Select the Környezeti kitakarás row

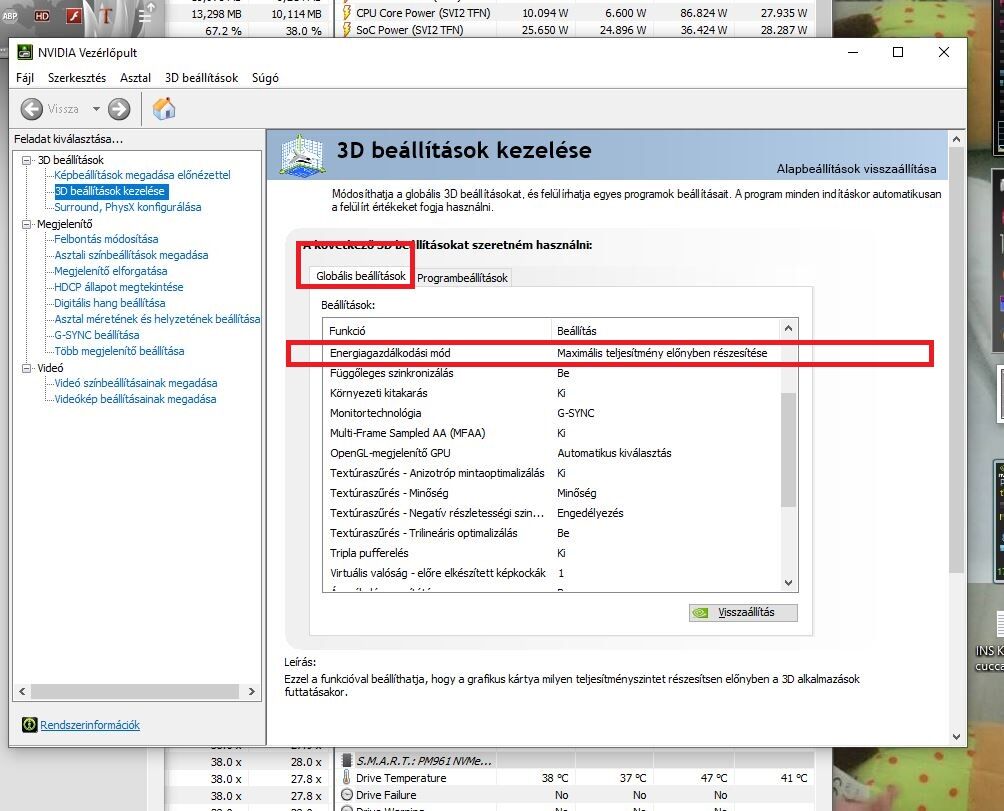(552, 393)
